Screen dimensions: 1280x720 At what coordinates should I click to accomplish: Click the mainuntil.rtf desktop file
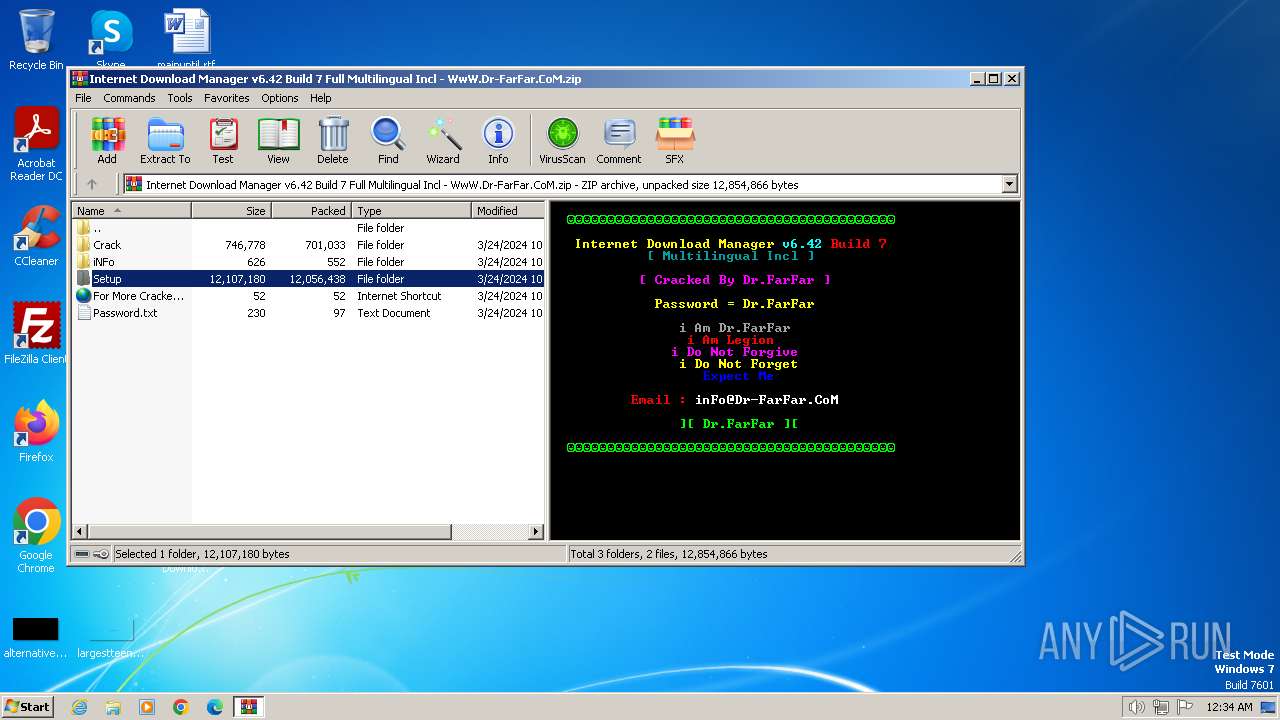(187, 39)
